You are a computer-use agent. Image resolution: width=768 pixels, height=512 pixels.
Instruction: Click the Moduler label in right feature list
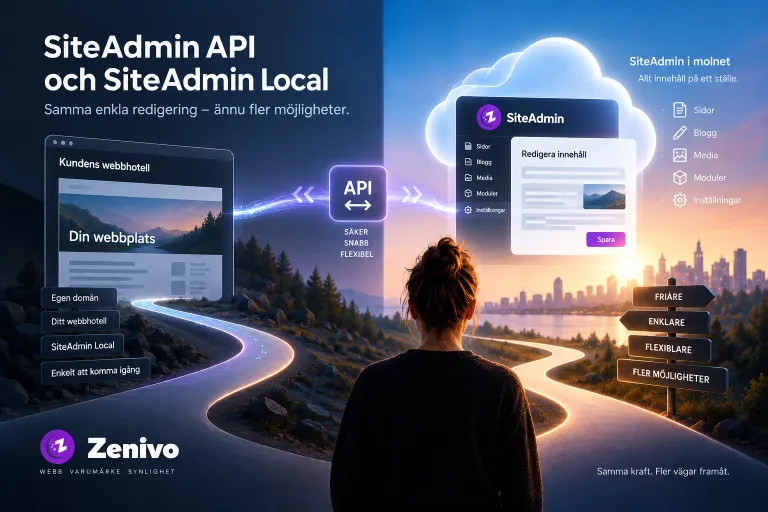coord(710,178)
